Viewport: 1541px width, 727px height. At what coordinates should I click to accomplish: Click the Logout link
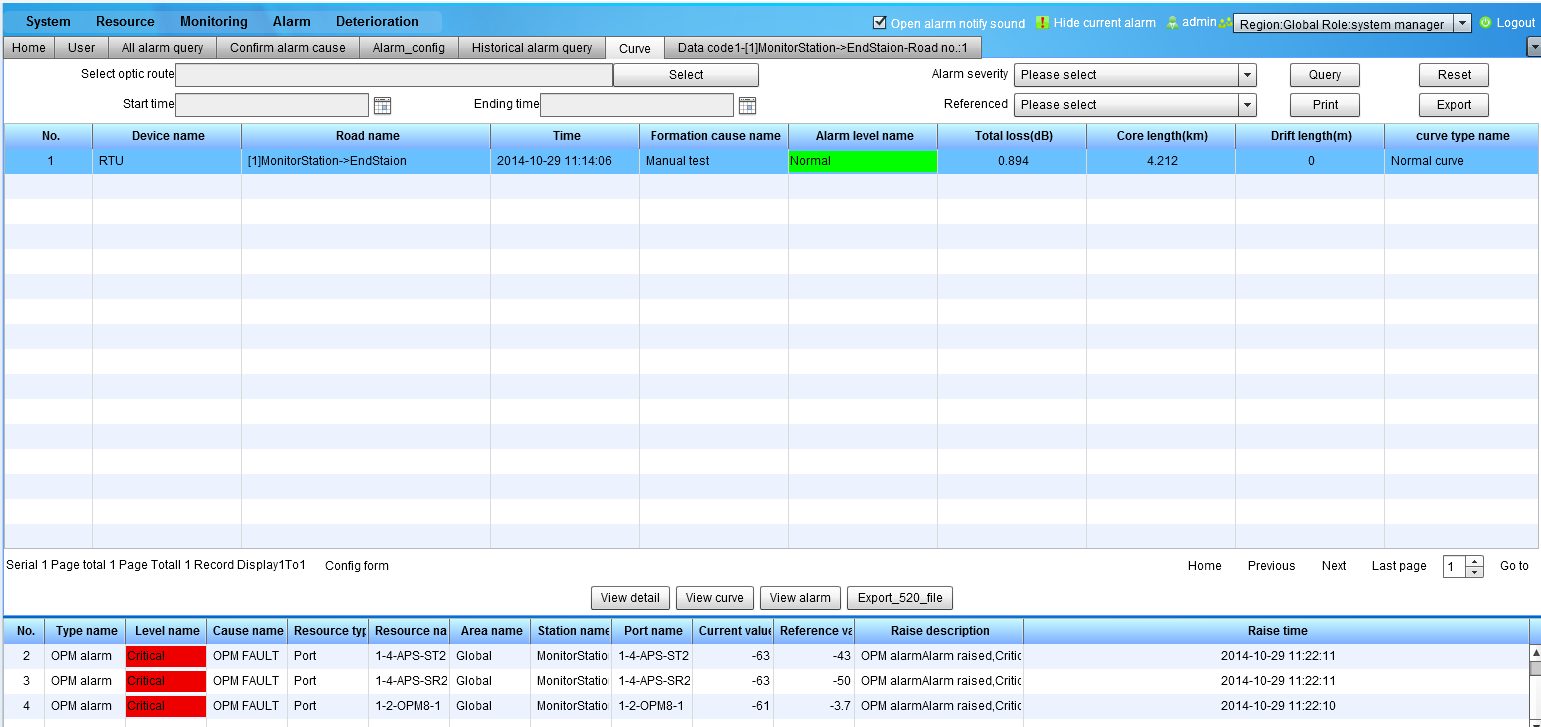[x=1516, y=23]
